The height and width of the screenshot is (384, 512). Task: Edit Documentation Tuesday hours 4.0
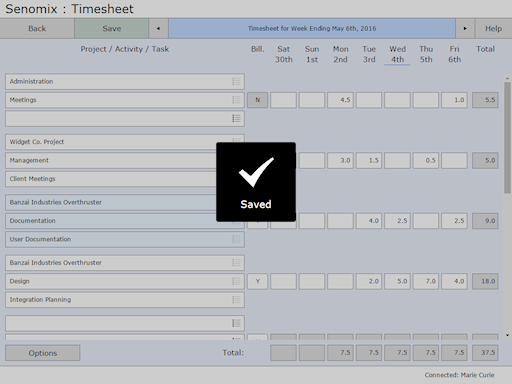[369, 221]
